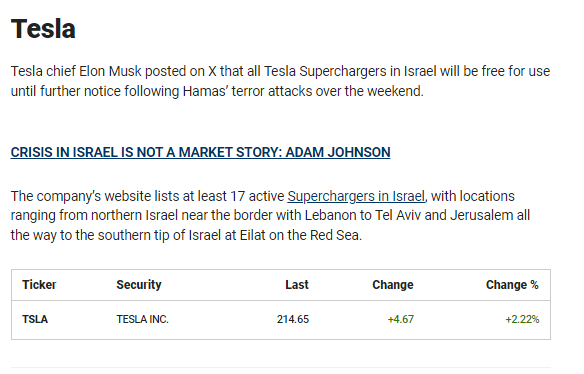Click the words Tel Aviv in second paragraph

(x=397, y=215)
